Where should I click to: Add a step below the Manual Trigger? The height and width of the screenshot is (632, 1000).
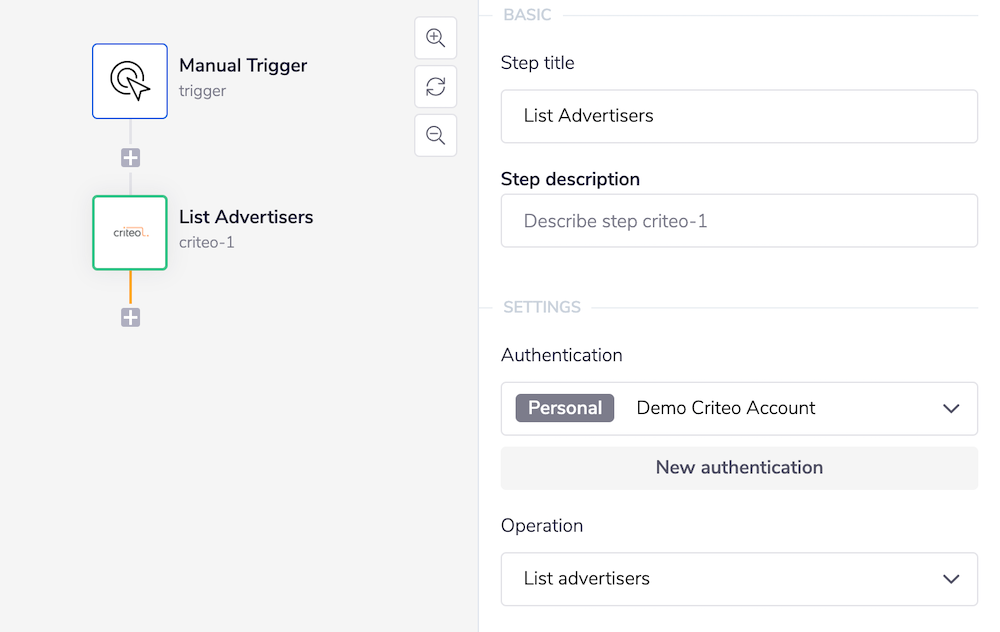pyautogui.click(x=129, y=157)
